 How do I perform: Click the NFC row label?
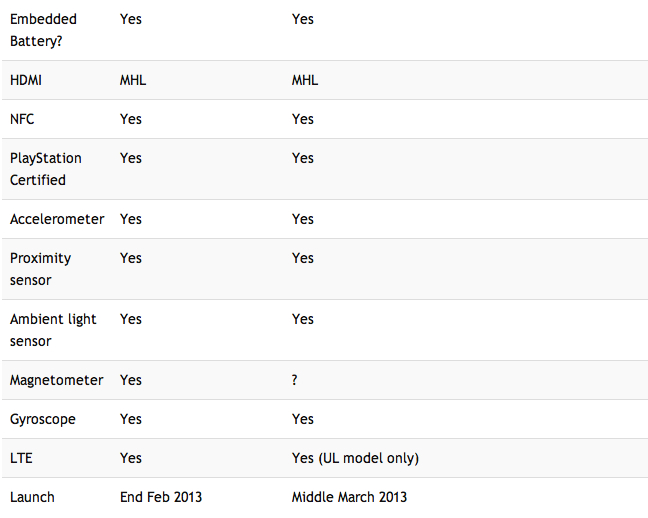click(x=22, y=119)
